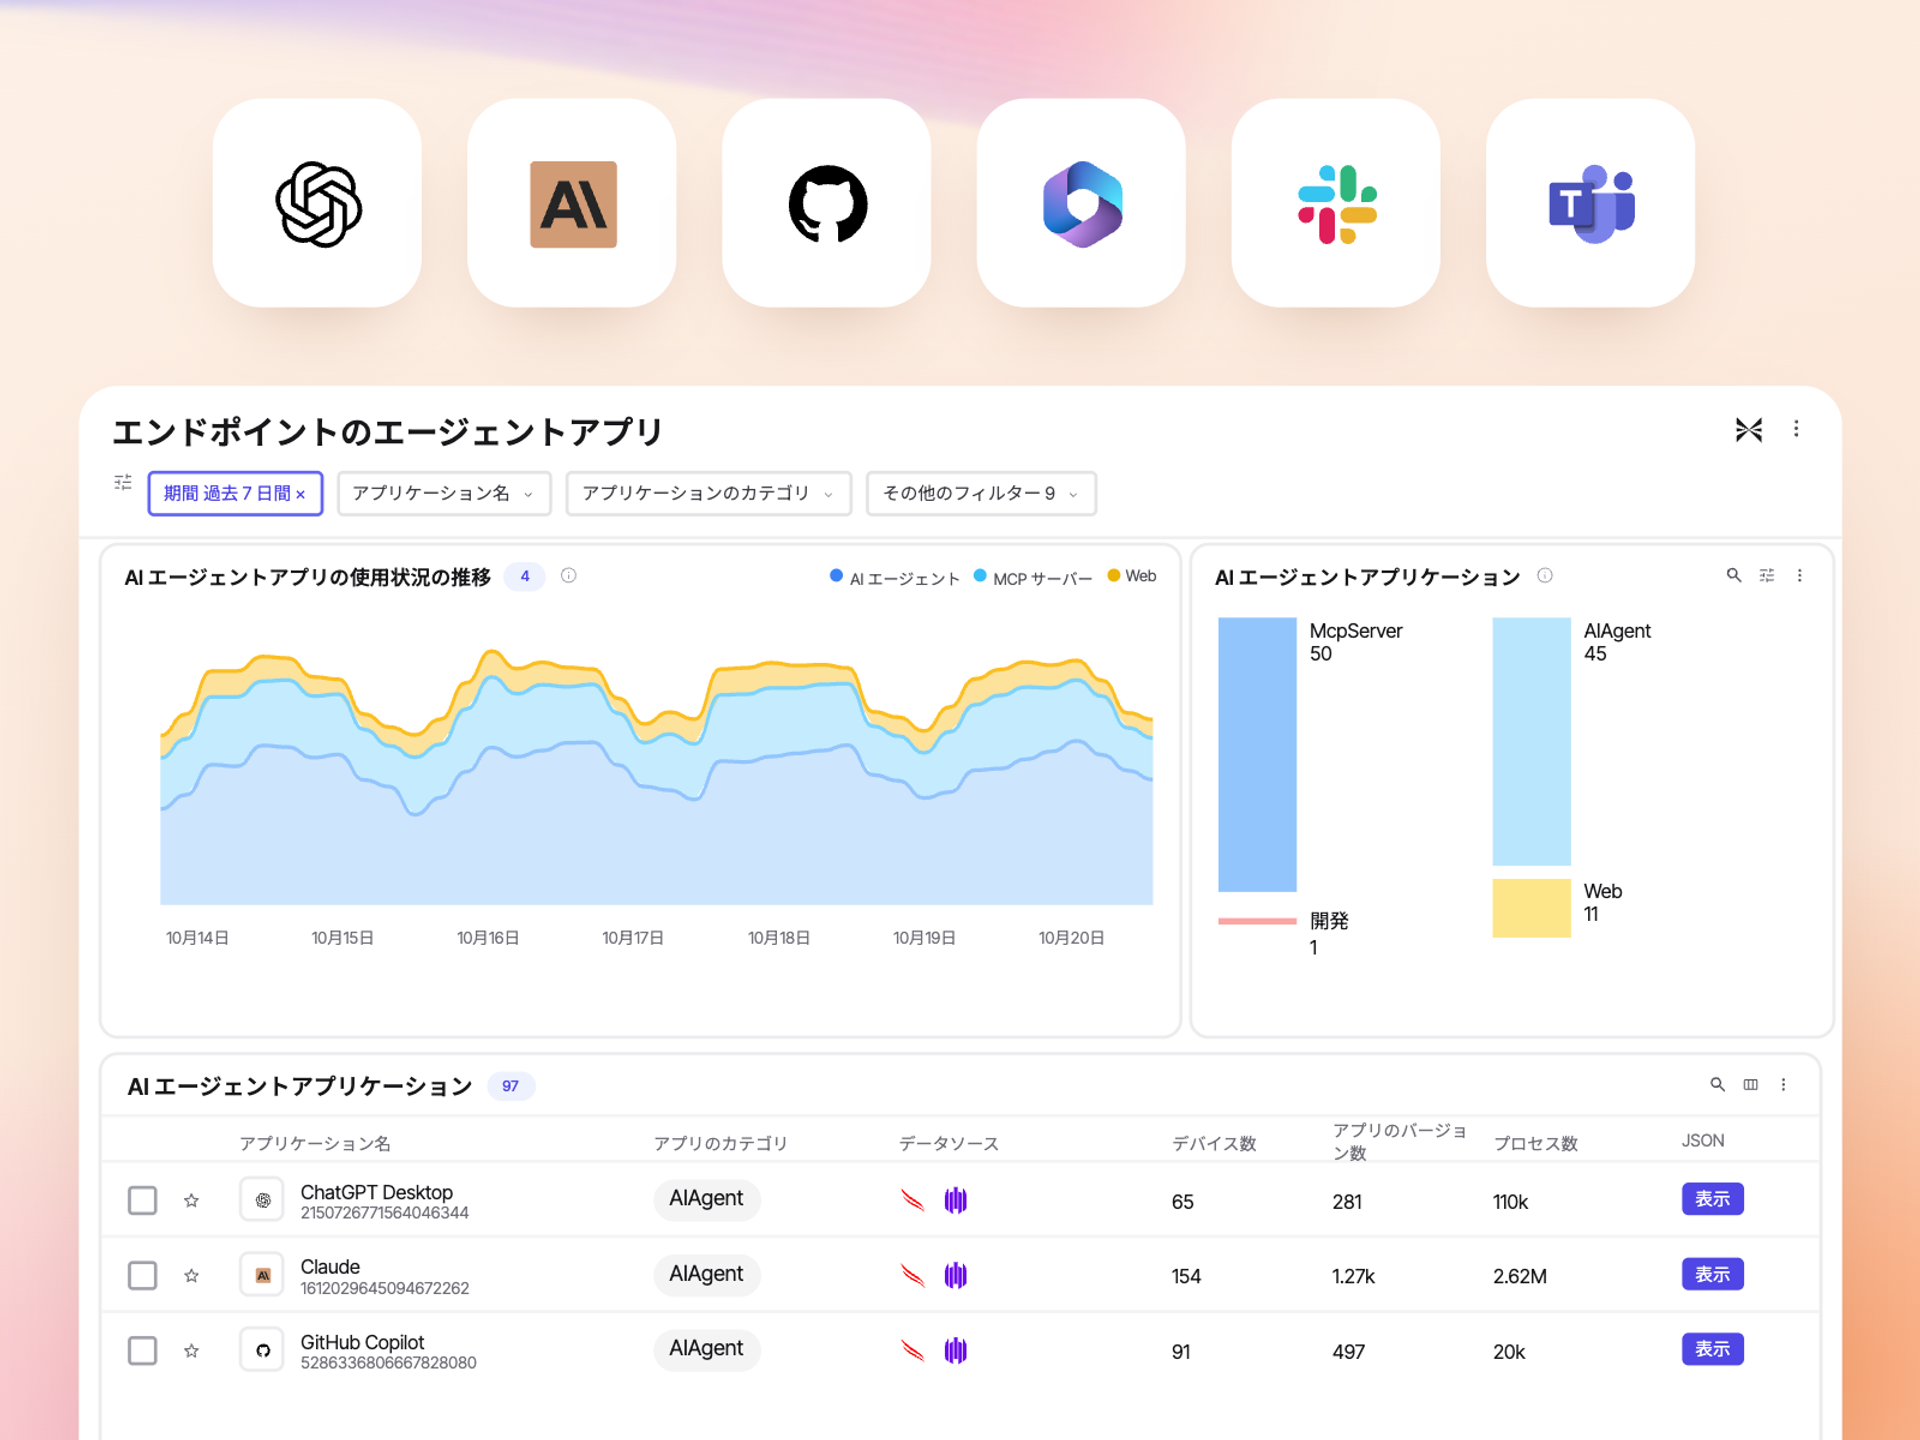The image size is (1920, 1440).
Task: Sort by データソース column header
Action: [948, 1143]
